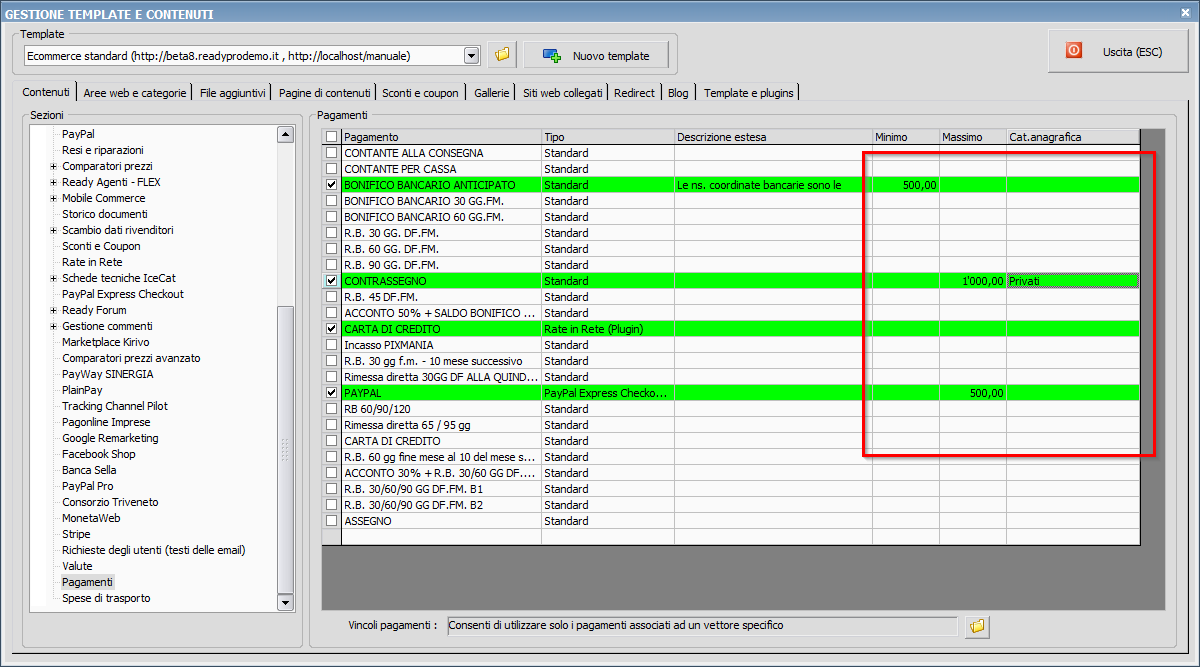Open the Blog tab

[678, 93]
